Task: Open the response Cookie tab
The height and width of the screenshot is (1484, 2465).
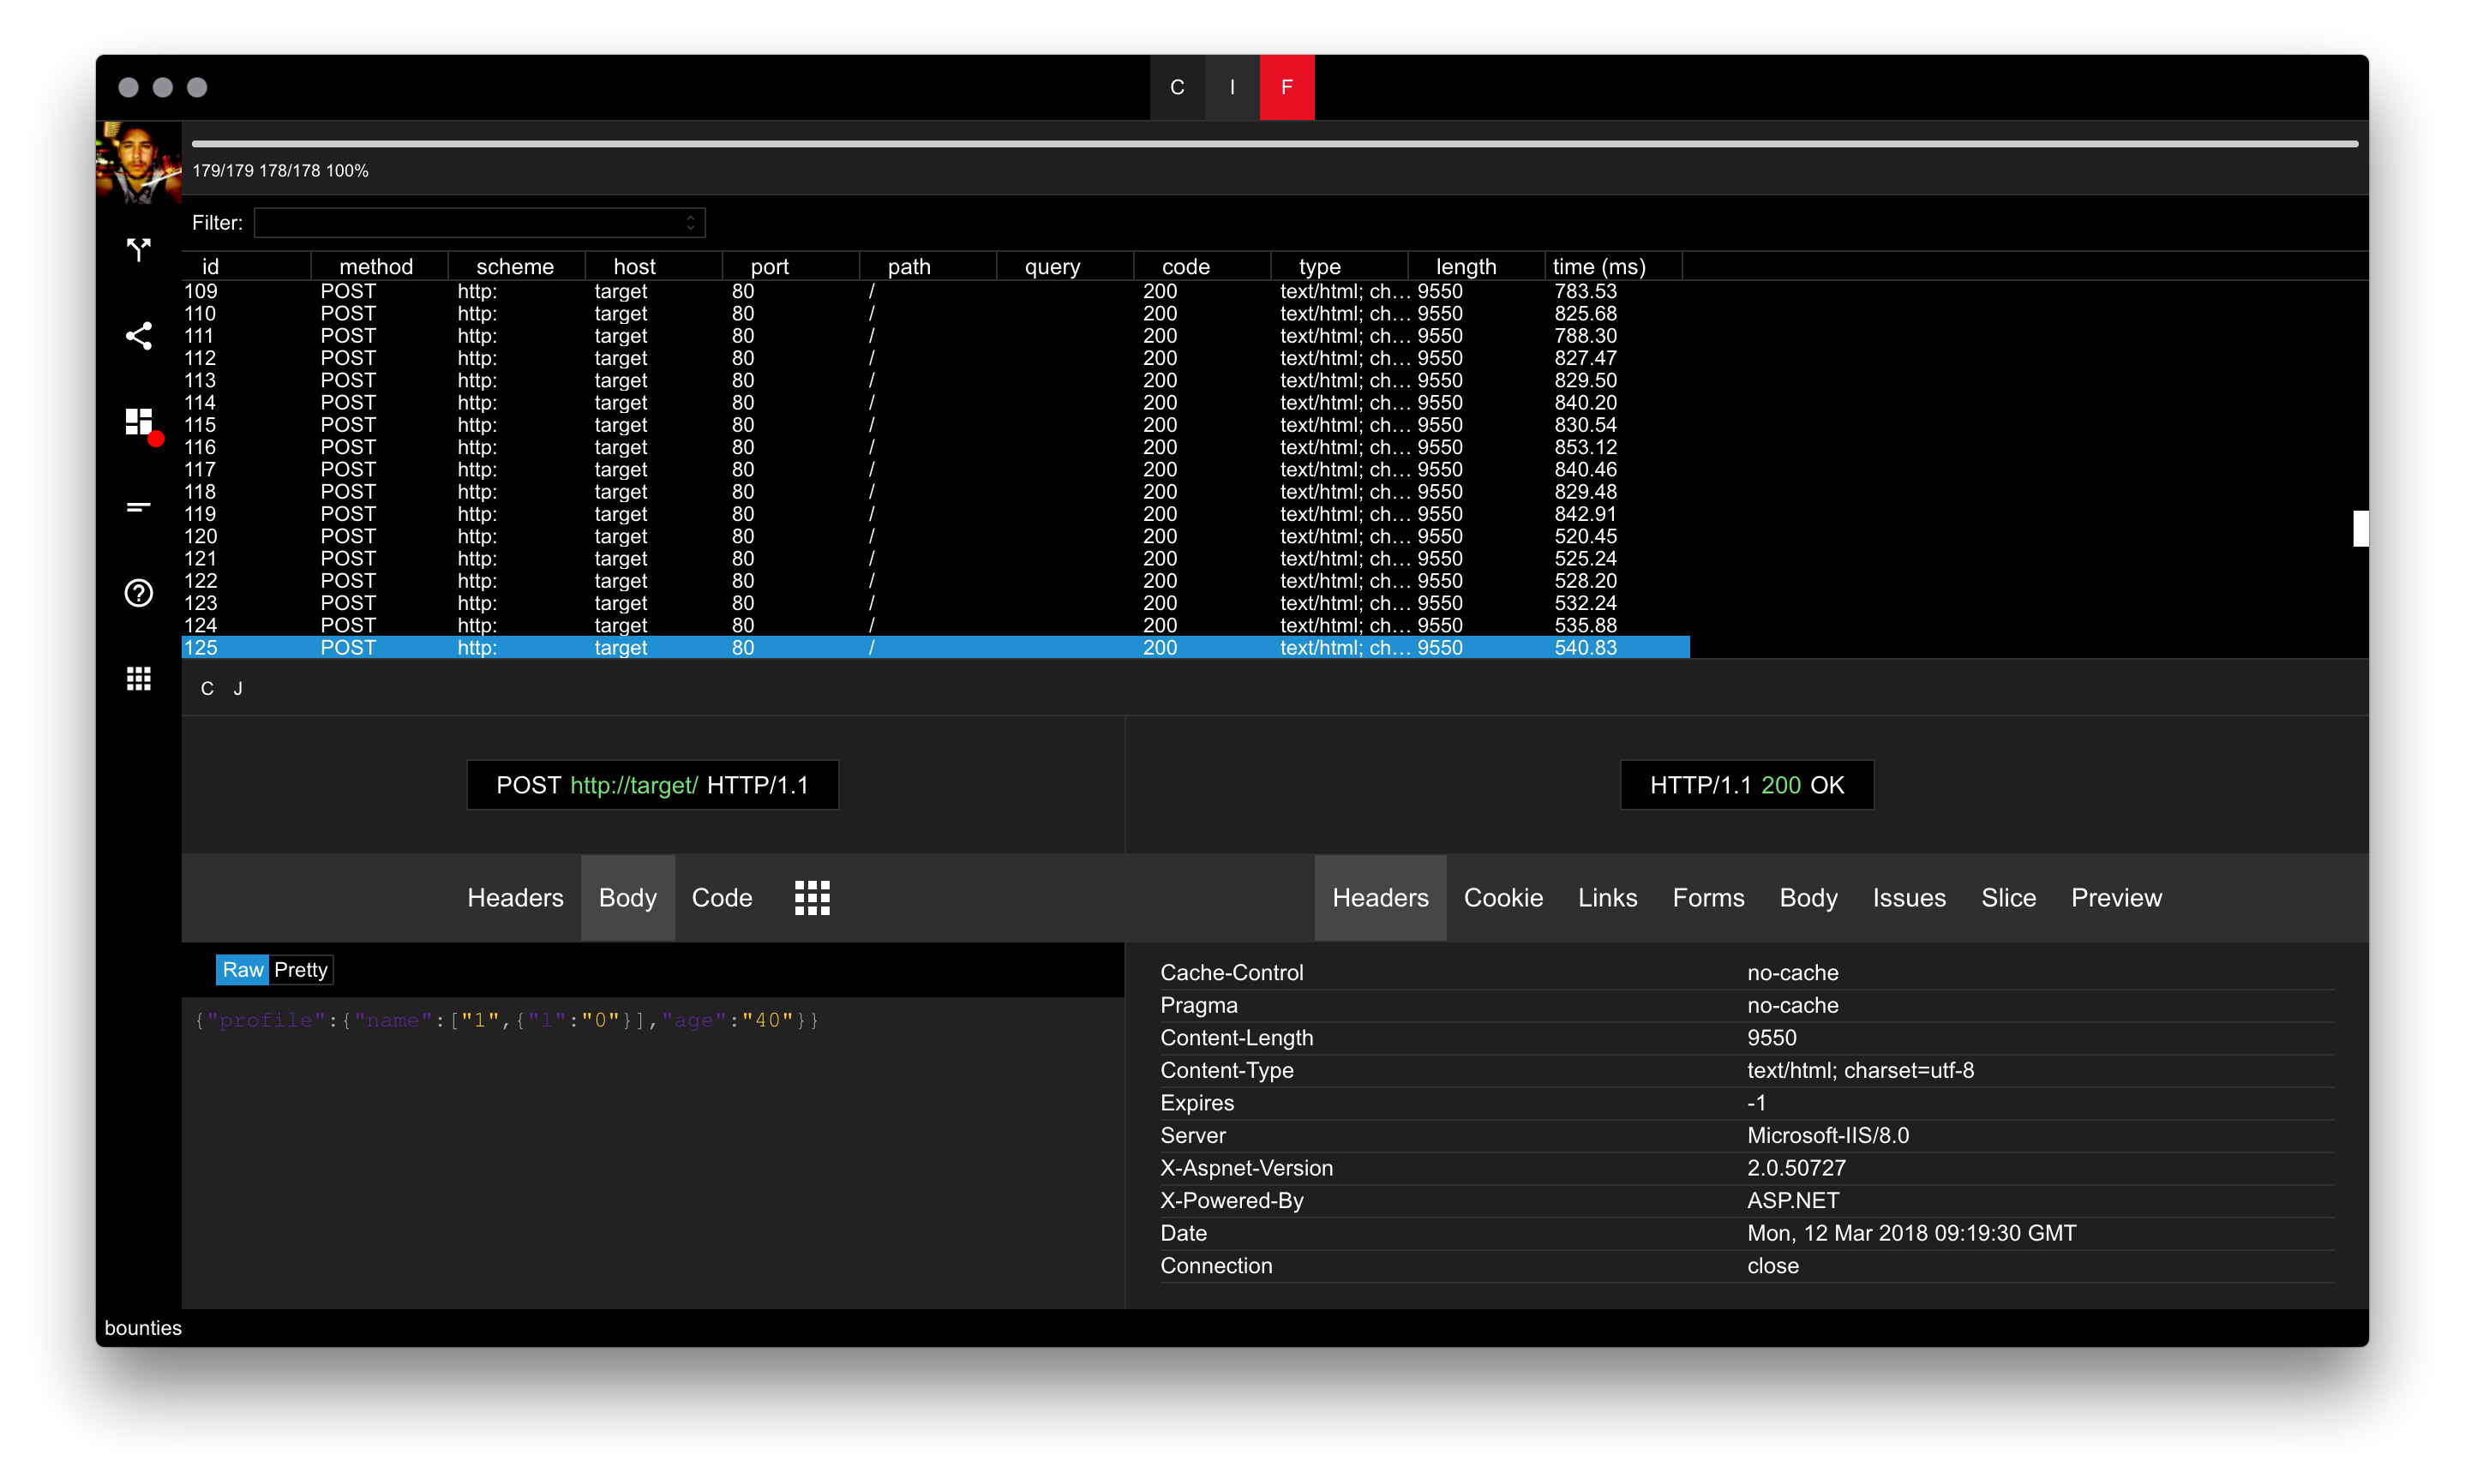Action: click(1502, 897)
